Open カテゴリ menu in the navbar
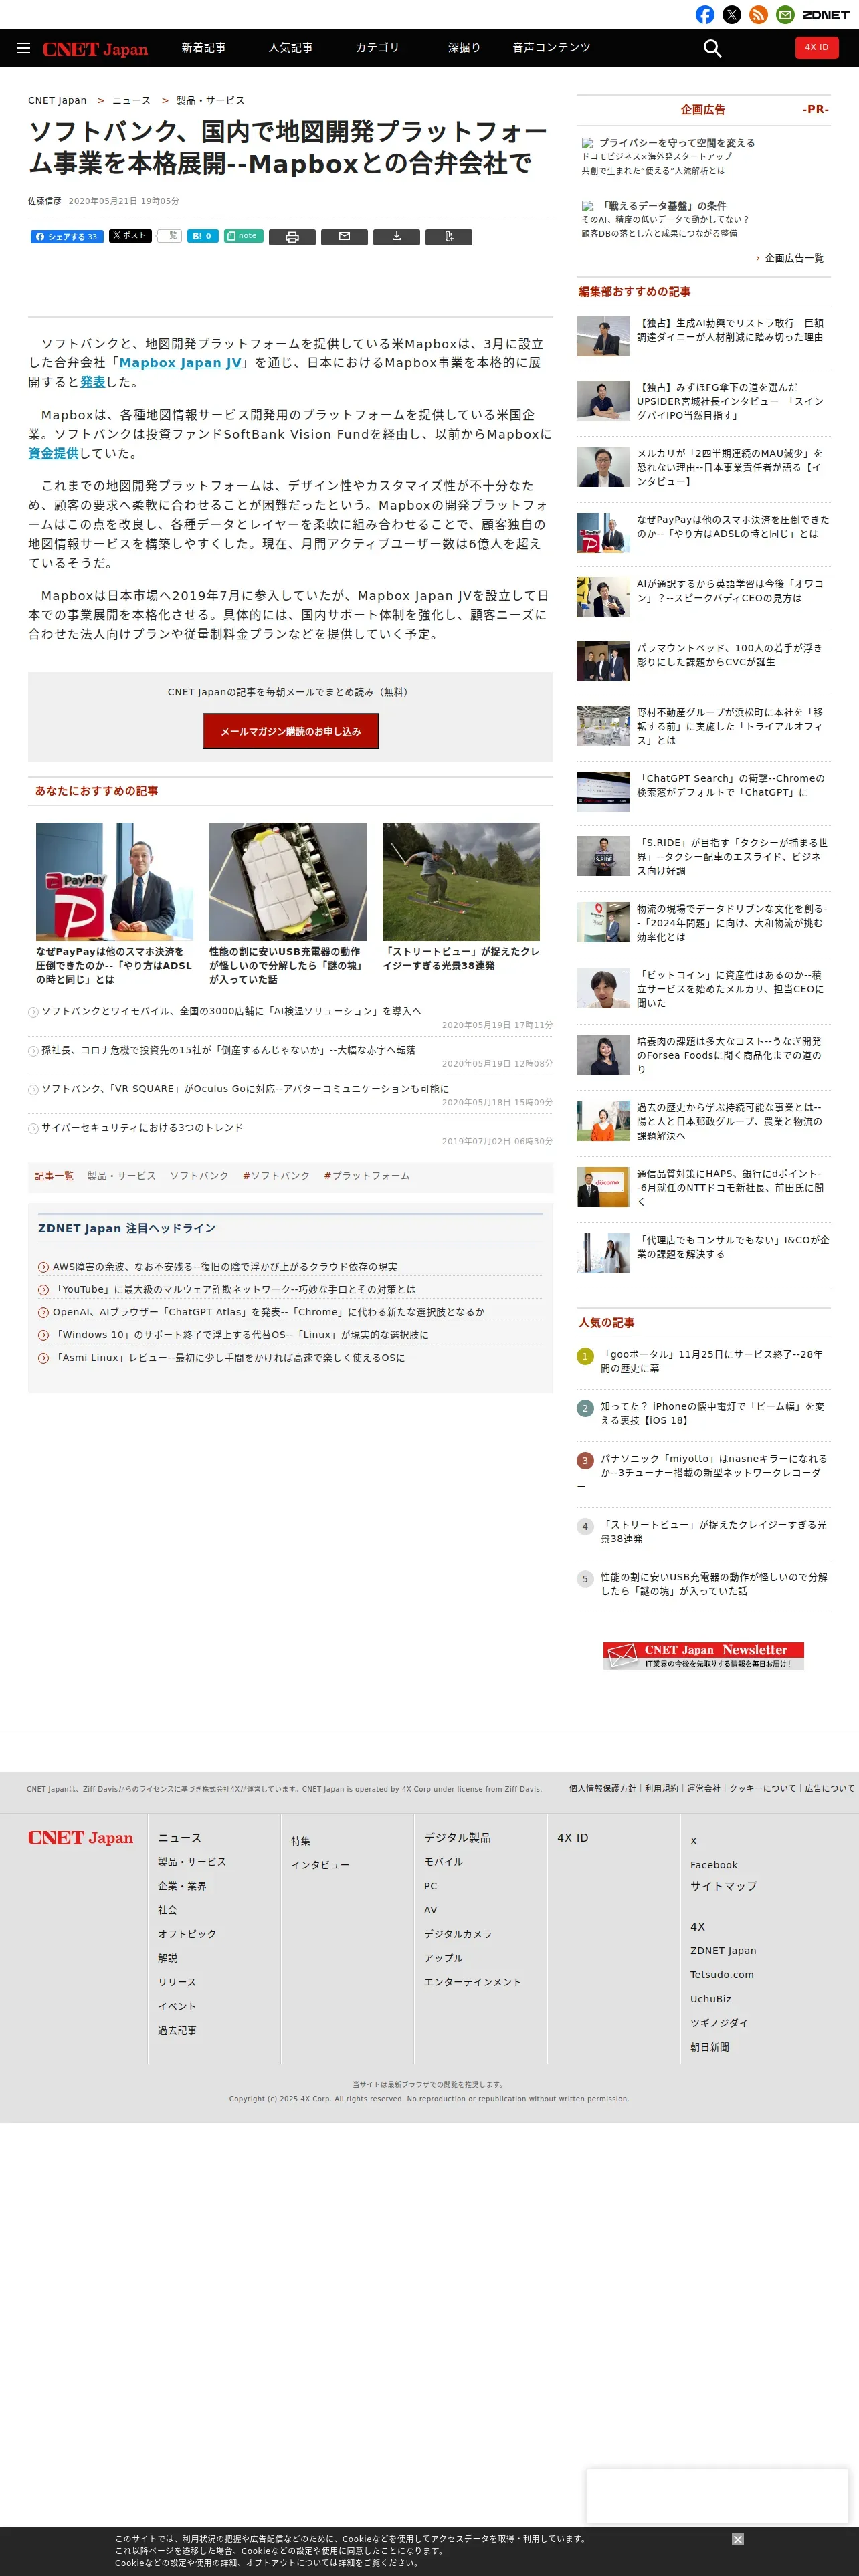Viewport: 859px width, 2576px height. click(378, 48)
